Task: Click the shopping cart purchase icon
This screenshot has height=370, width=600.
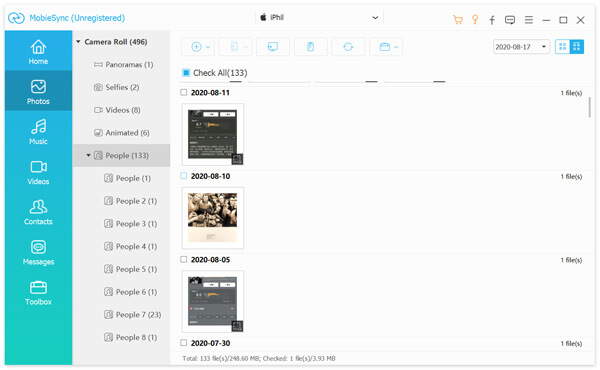Action: pyautogui.click(x=458, y=20)
